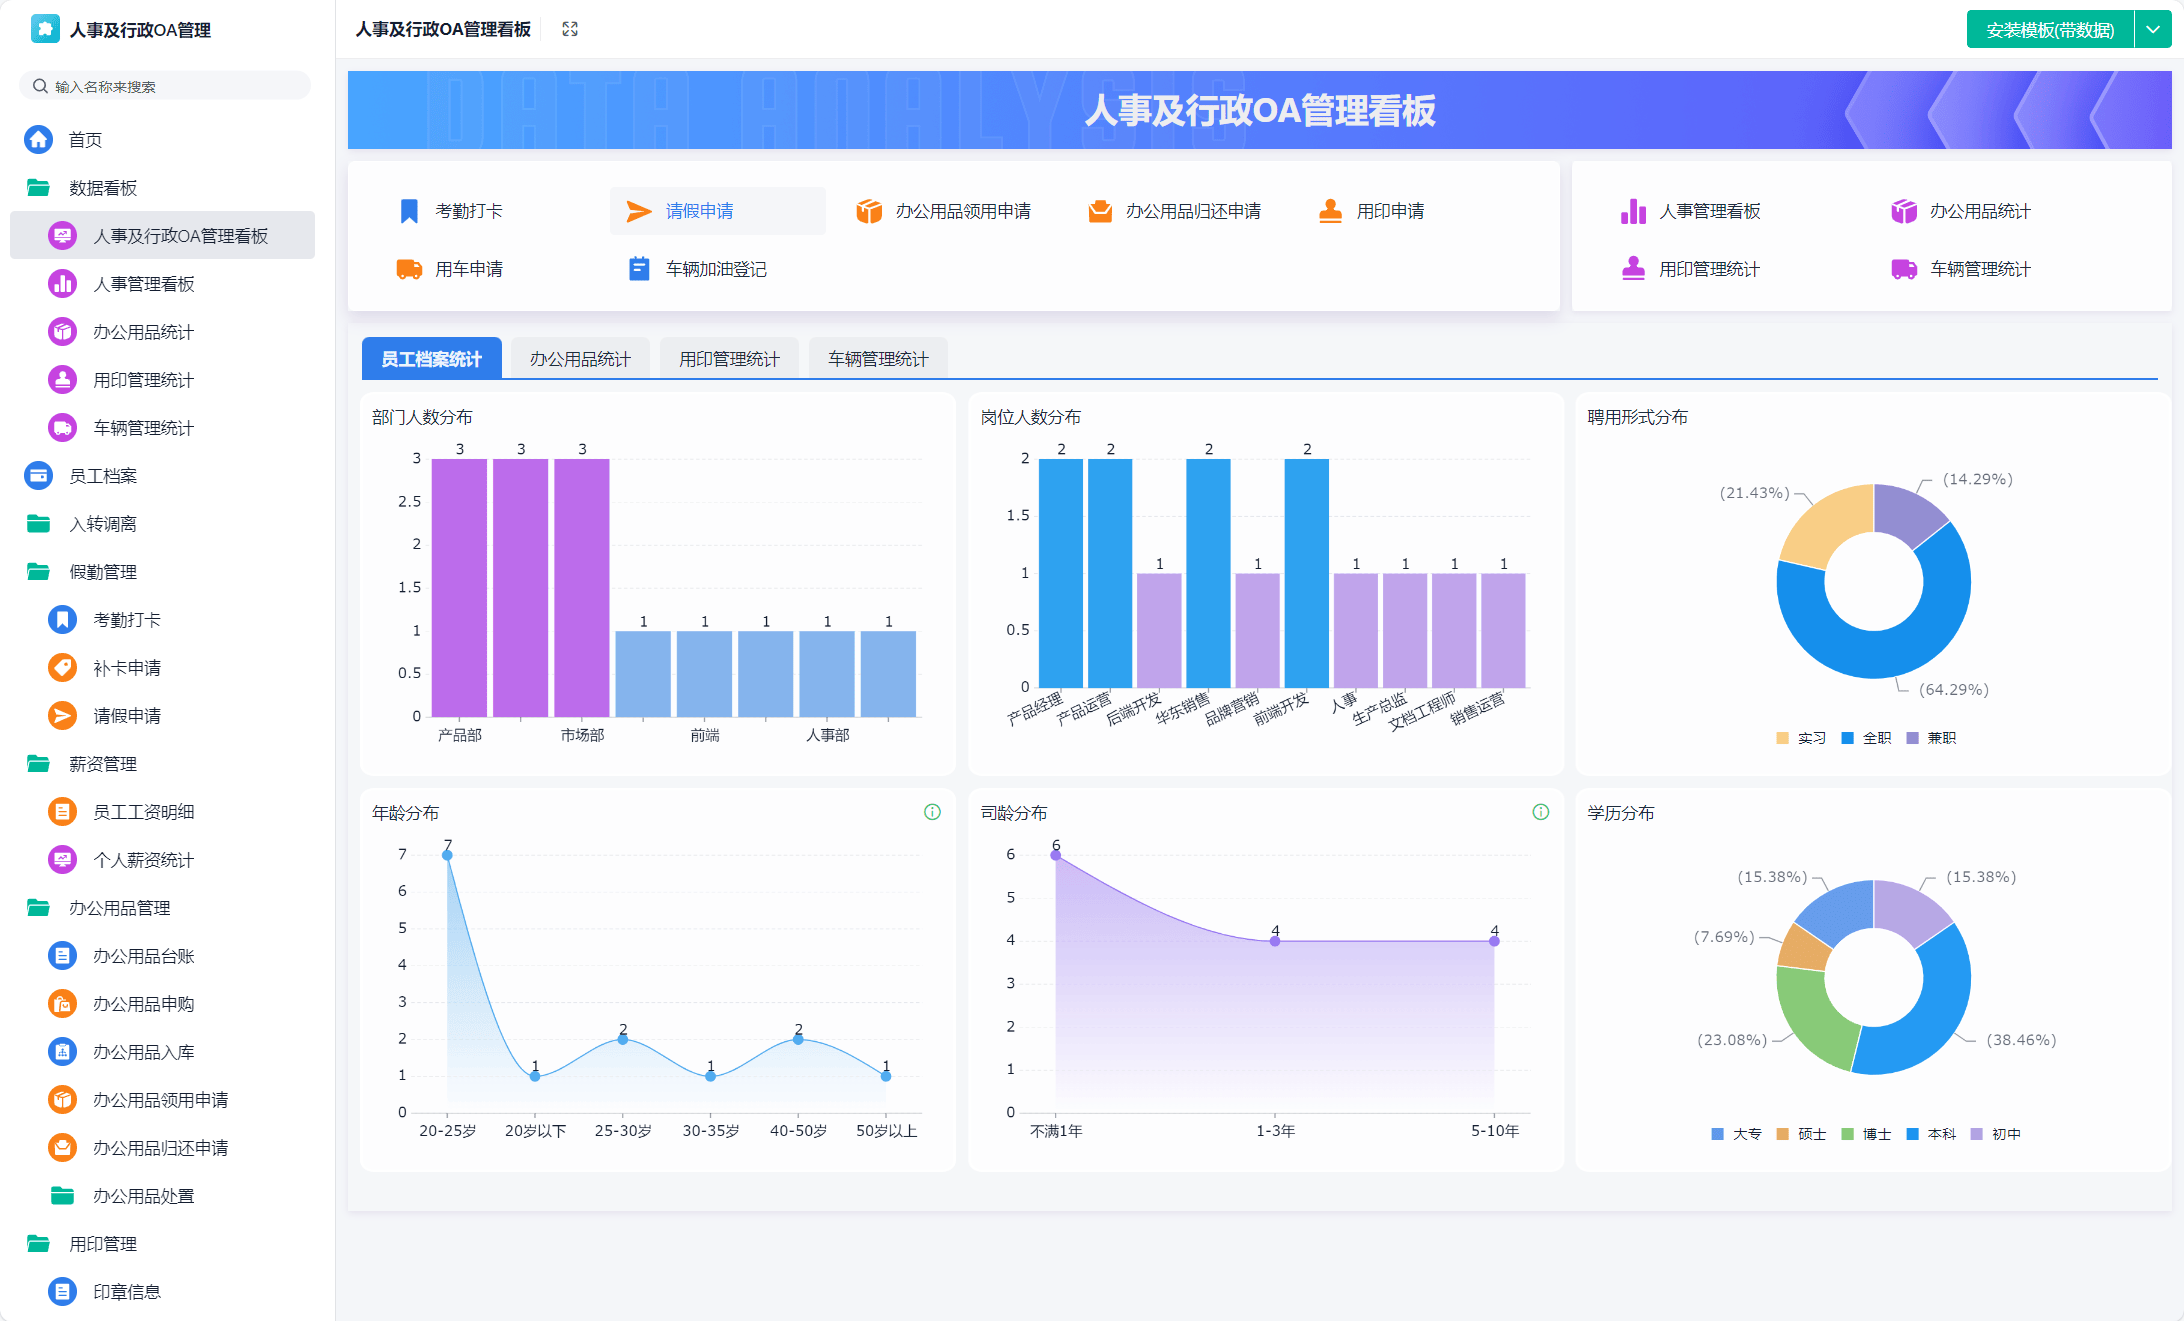
Task: Click the 办公用品领用申请 box icon
Action: coord(868,210)
